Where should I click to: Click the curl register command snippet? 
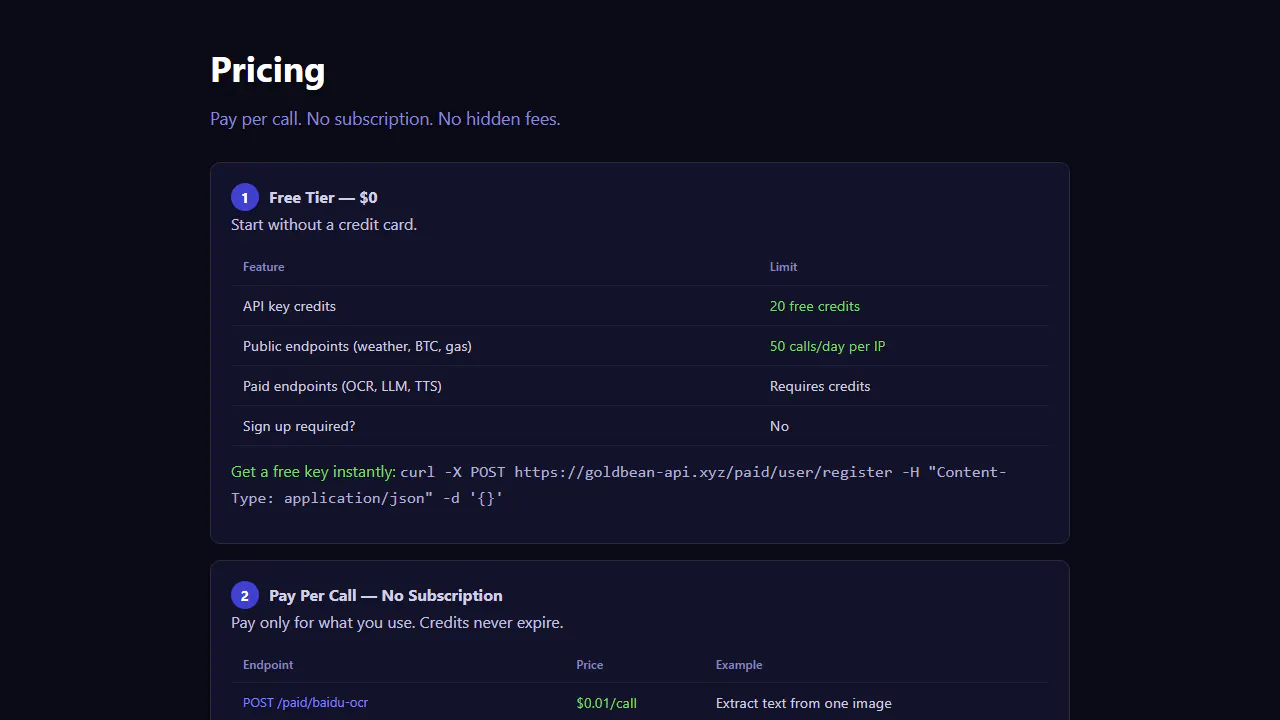(x=619, y=485)
